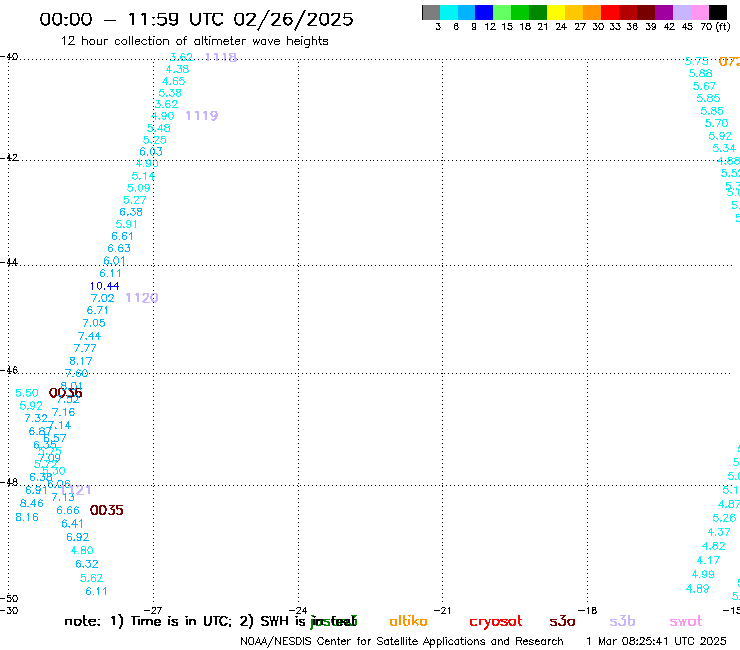Click the pink swatch above 70 ft

click(699, 12)
